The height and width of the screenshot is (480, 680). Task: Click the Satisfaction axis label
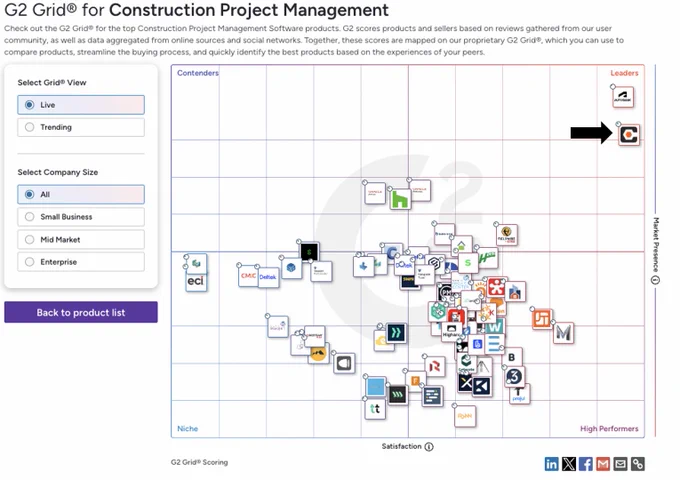(x=402, y=447)
